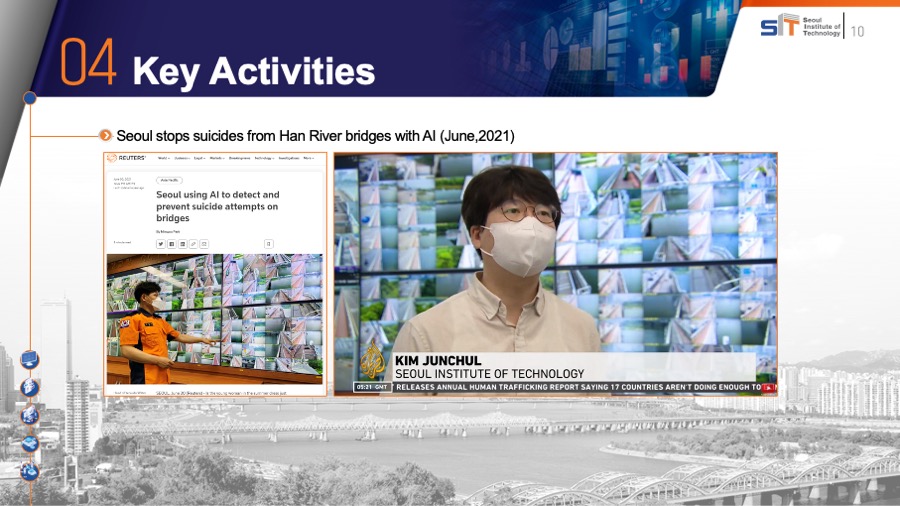900x506 pixels.
Task: Click the 'Key Activities' slide title
Action: coord(254,71)
